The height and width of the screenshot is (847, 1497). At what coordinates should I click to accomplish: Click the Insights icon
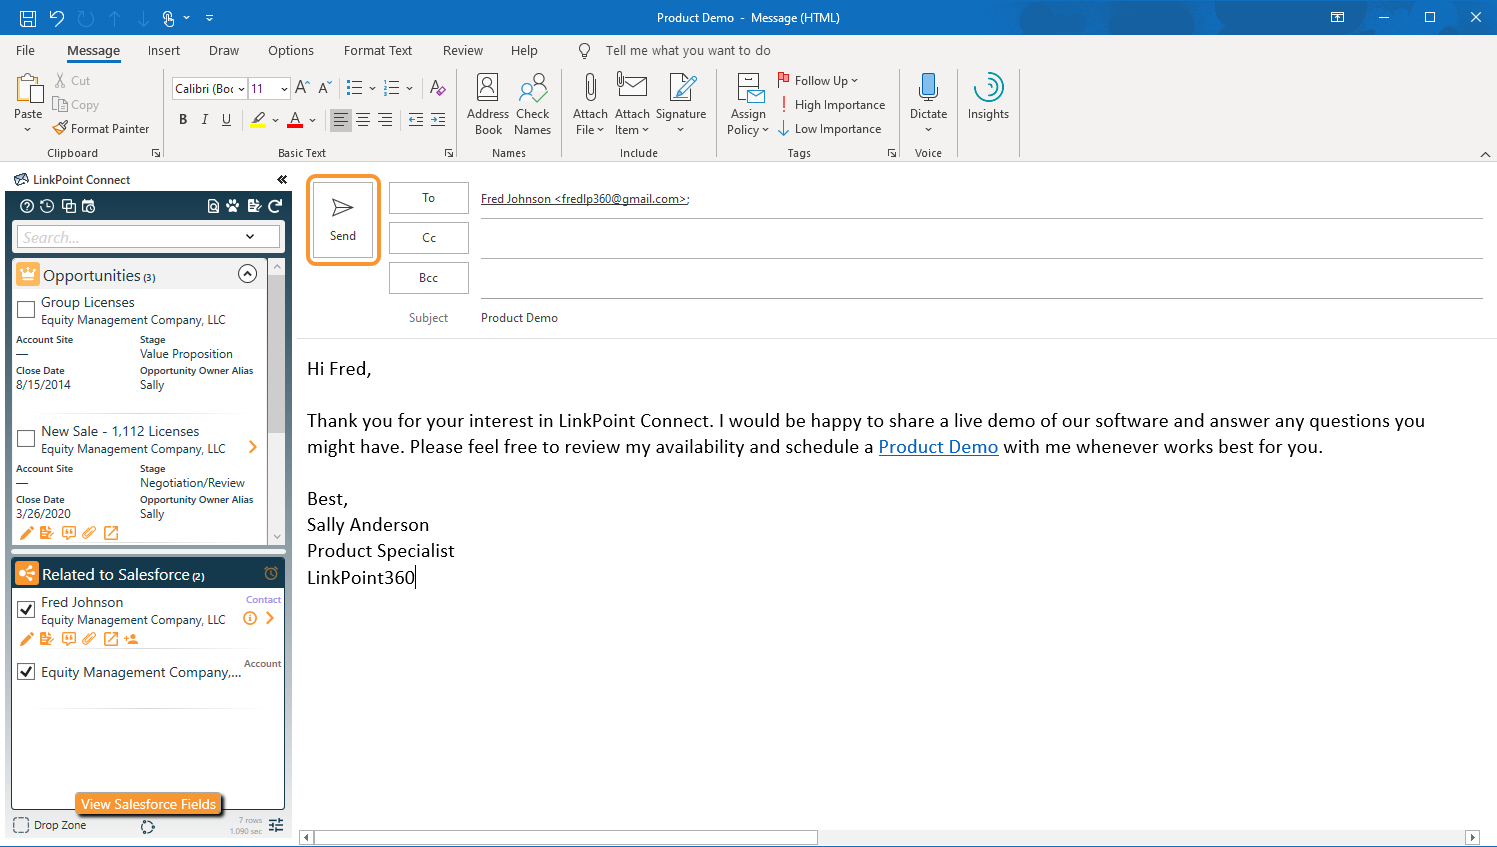click(x=988, y=97)
